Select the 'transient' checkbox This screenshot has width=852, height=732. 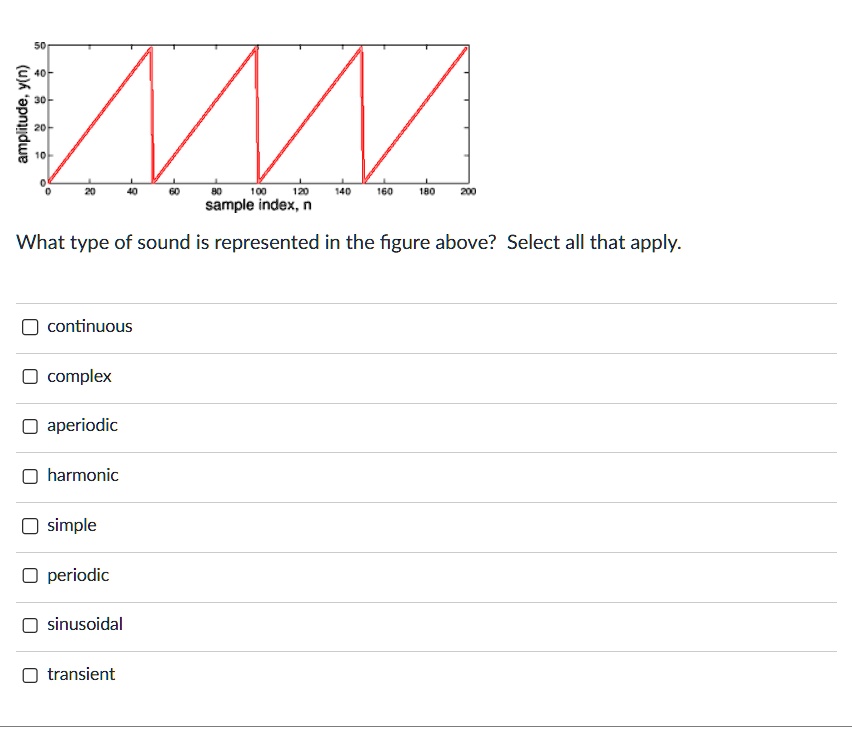click(30, 675)
